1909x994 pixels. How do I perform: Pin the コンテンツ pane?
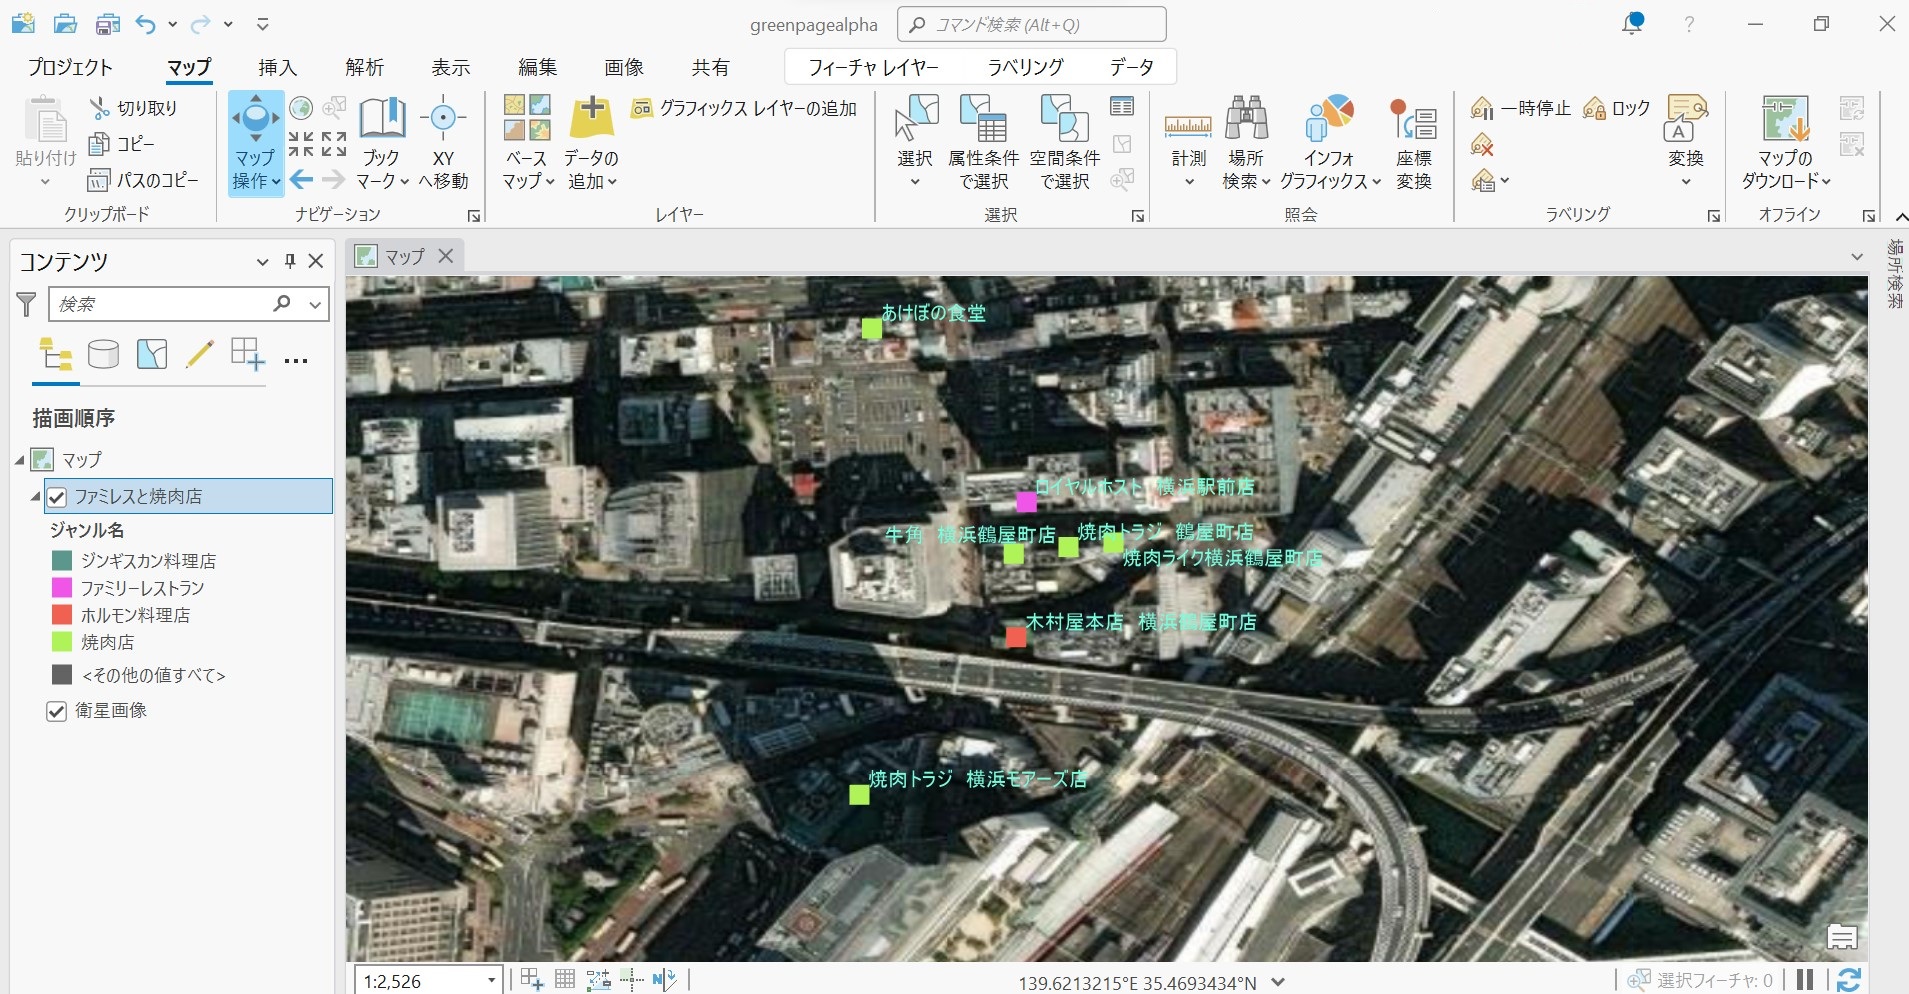(x=290, y=261)
